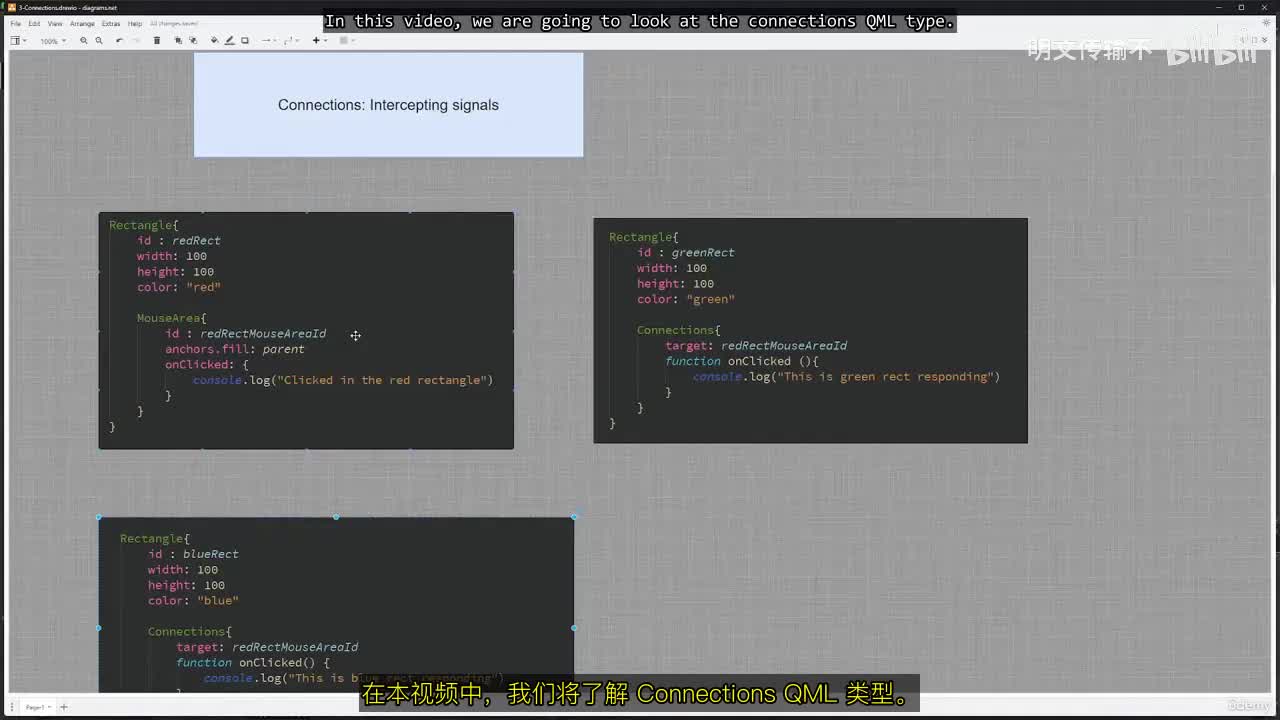This screenshot has height=720, width=1280.
Task: Click the All changes saved status
Action: tap(175, 23)
